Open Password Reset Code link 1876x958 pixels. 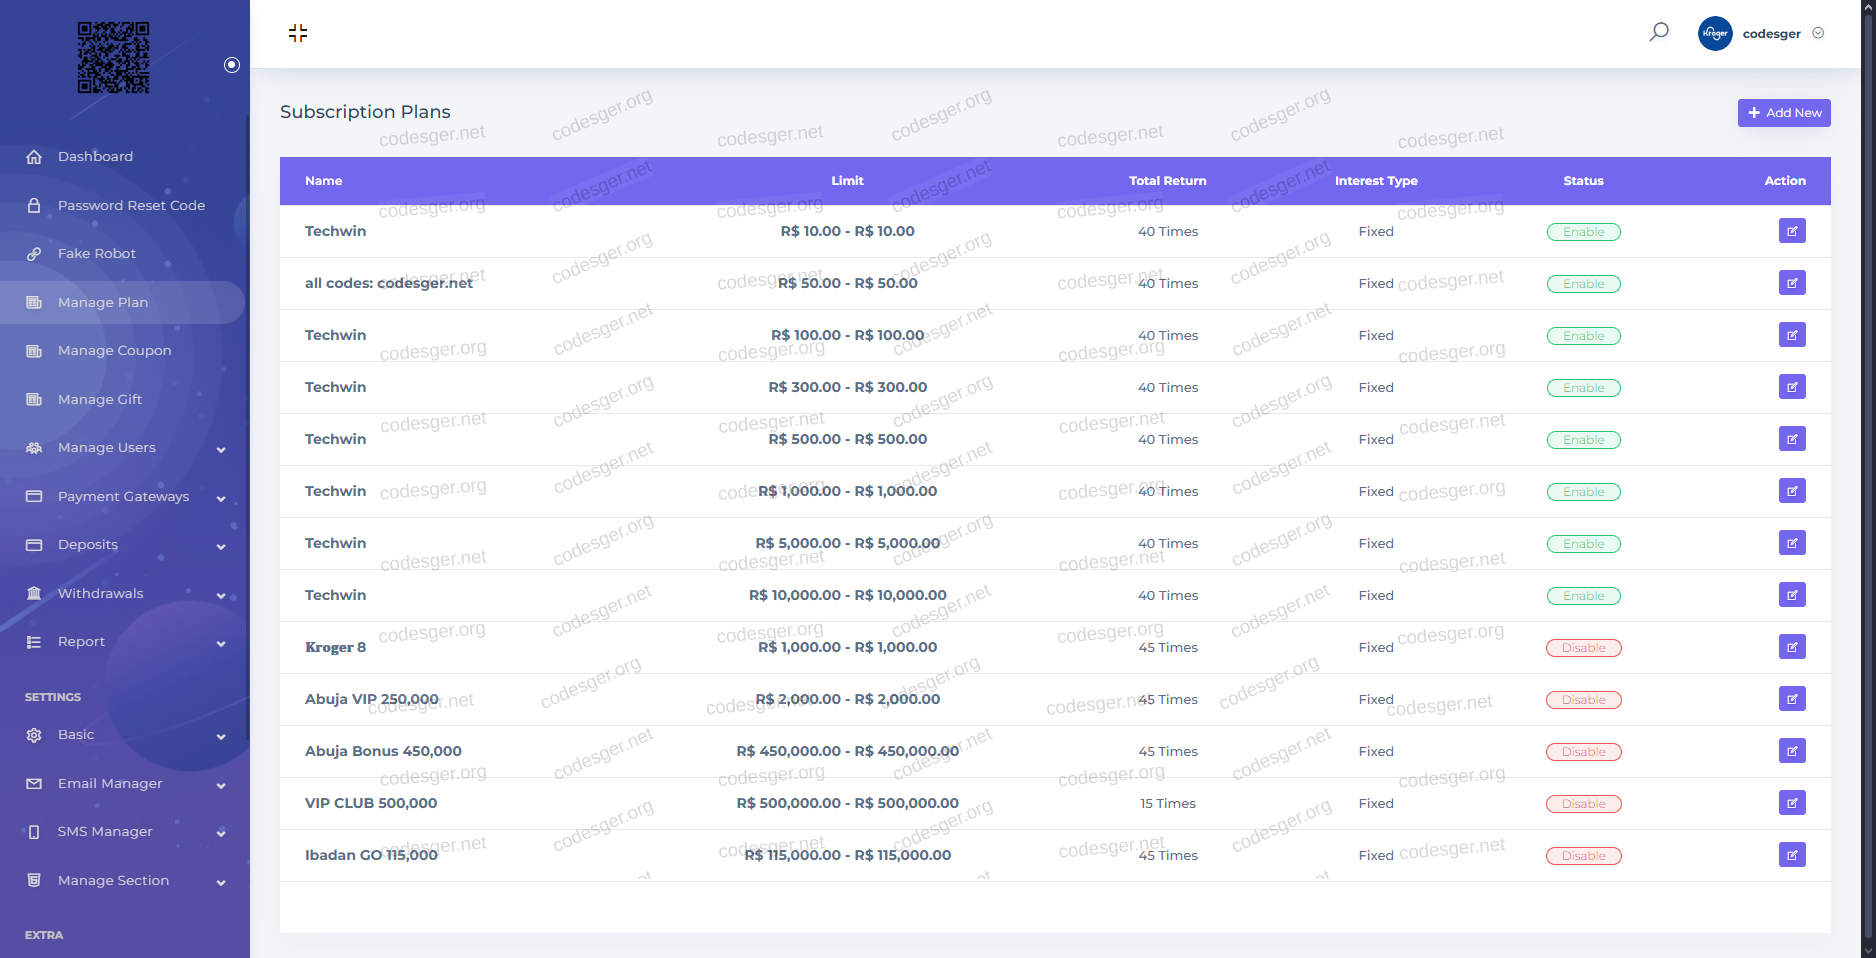tap(131, 206)
